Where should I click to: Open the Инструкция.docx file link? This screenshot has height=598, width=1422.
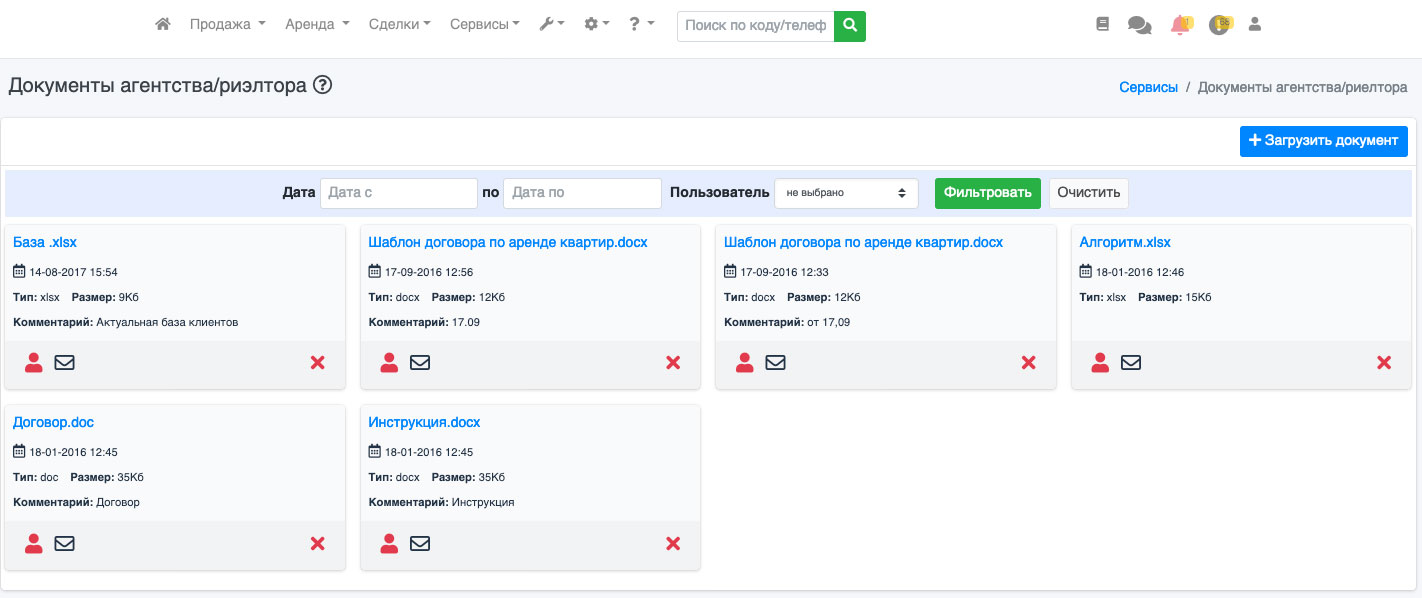coord(424,422)
